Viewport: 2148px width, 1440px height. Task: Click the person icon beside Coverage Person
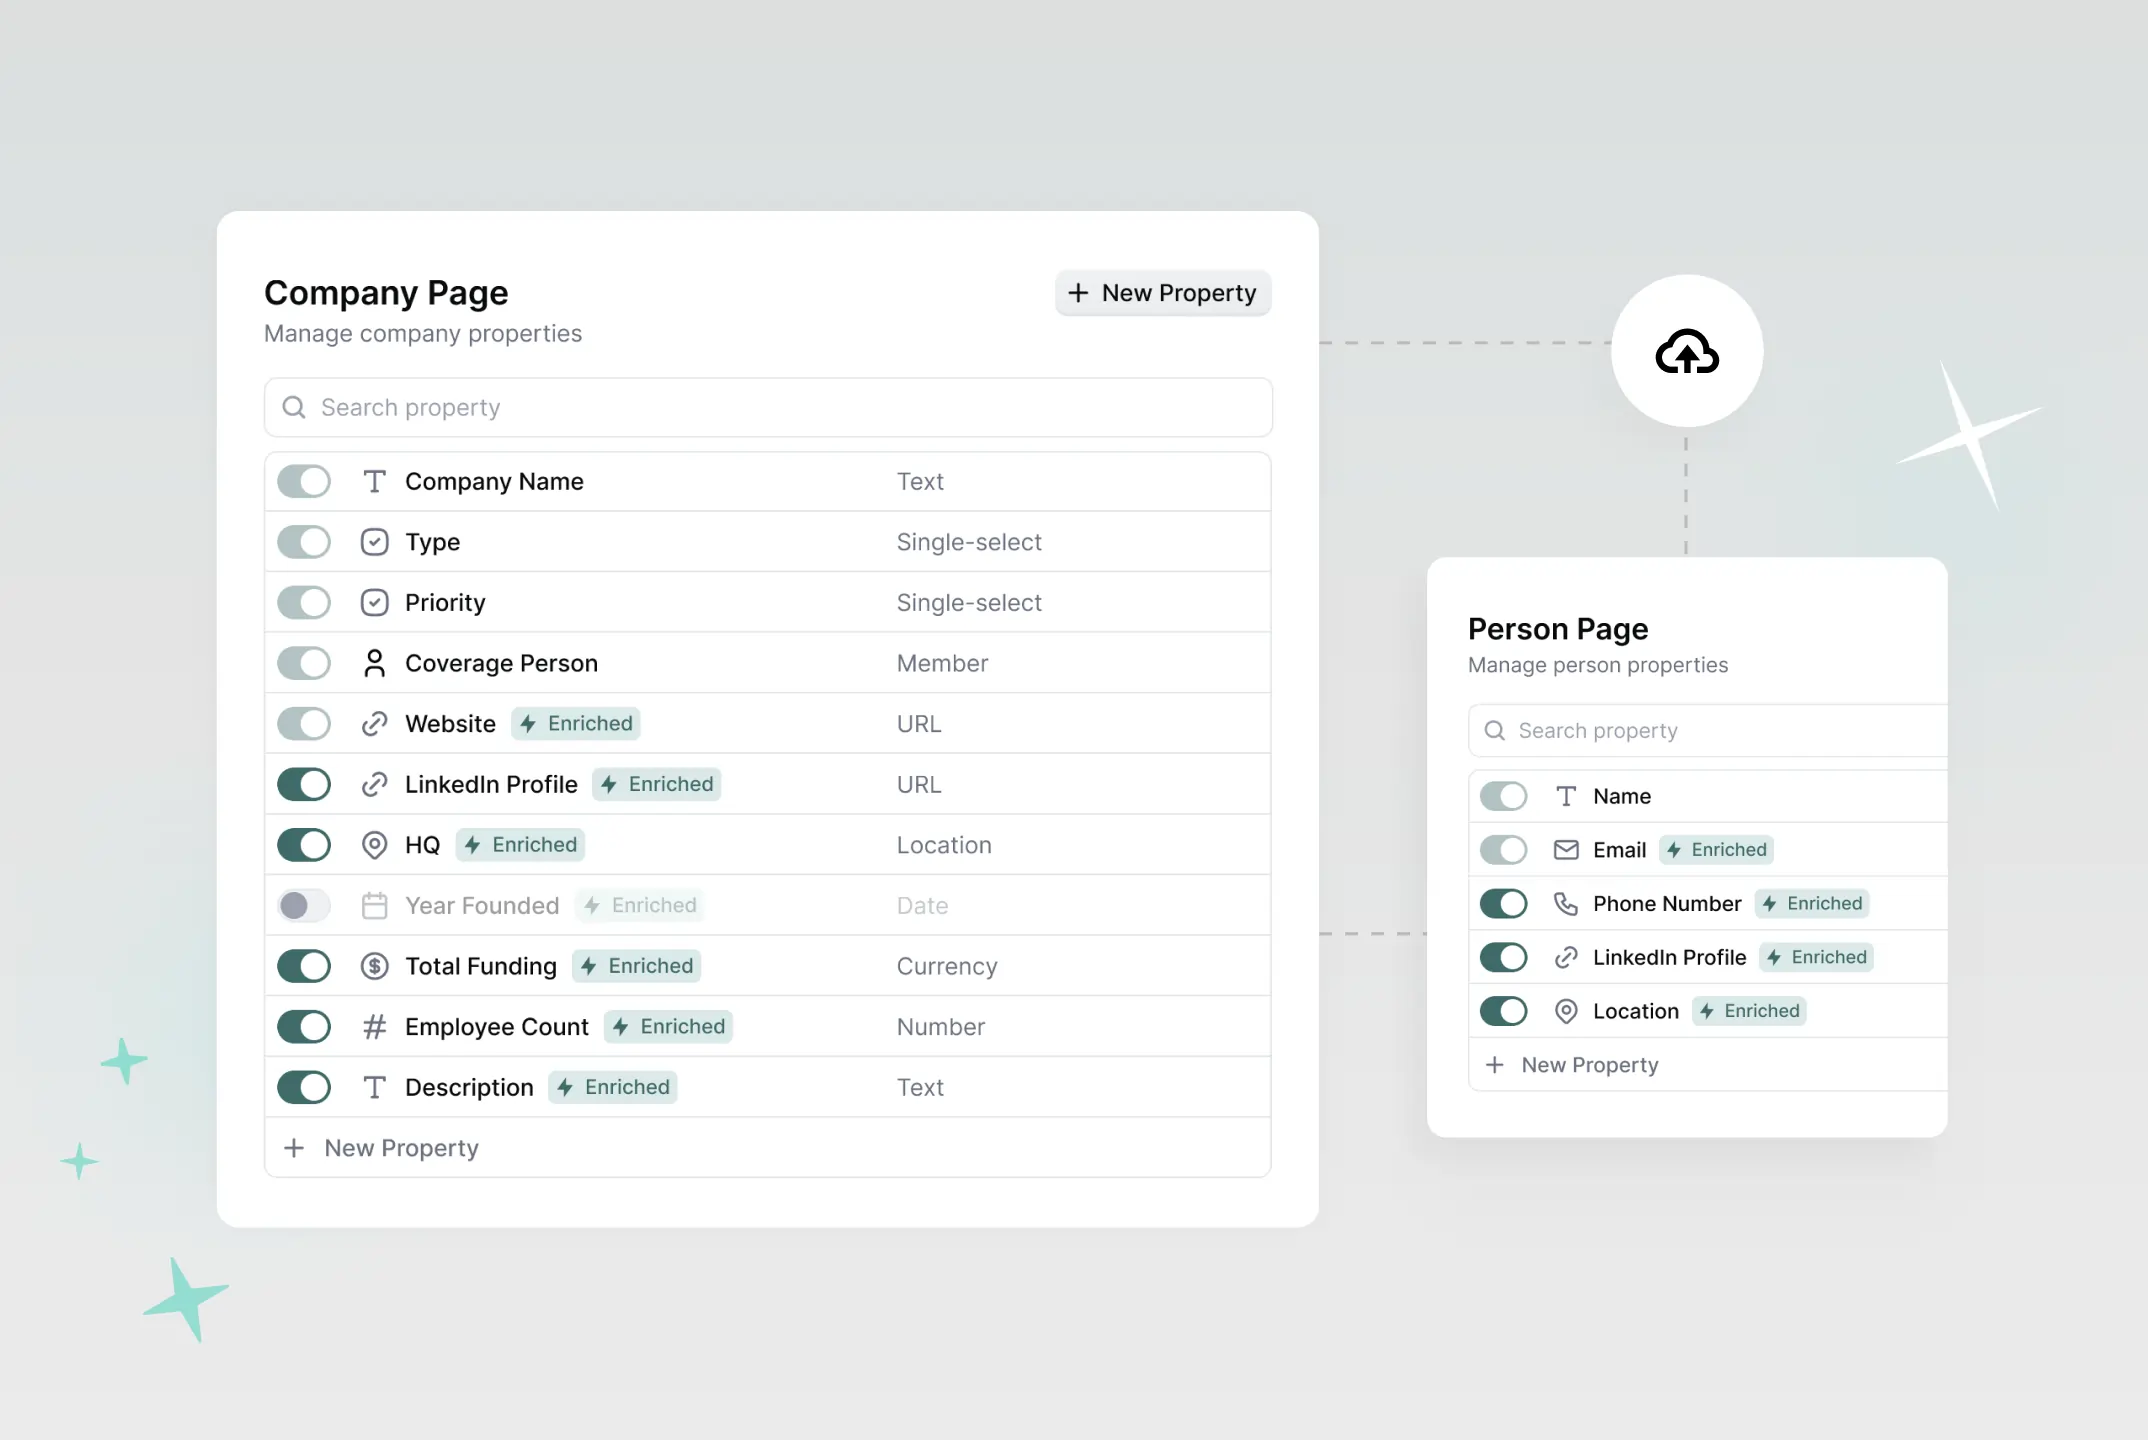(x=374, y=663)
